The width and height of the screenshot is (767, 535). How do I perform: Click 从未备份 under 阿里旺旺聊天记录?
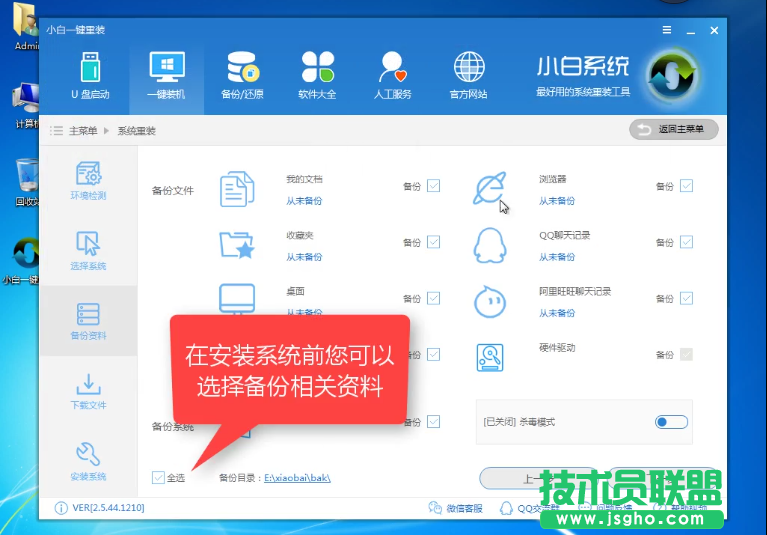(557, 313)
